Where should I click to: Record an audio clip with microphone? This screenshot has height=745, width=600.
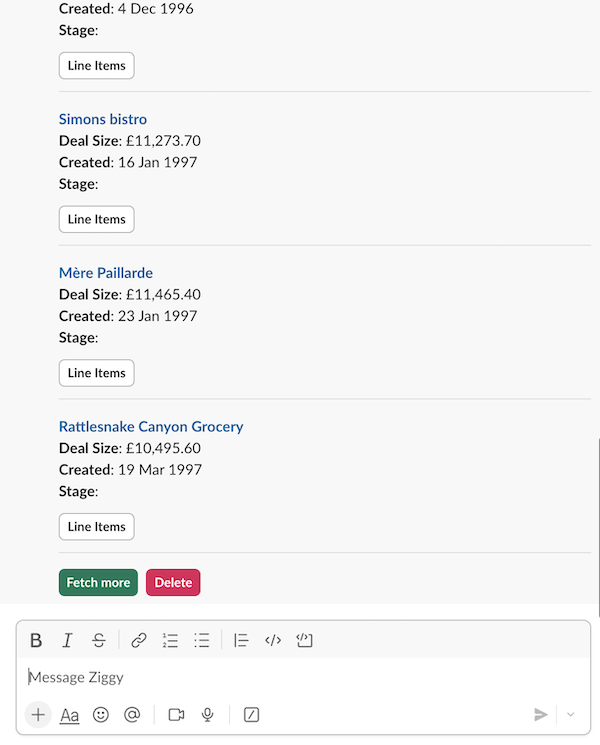(x=208, y=715)
